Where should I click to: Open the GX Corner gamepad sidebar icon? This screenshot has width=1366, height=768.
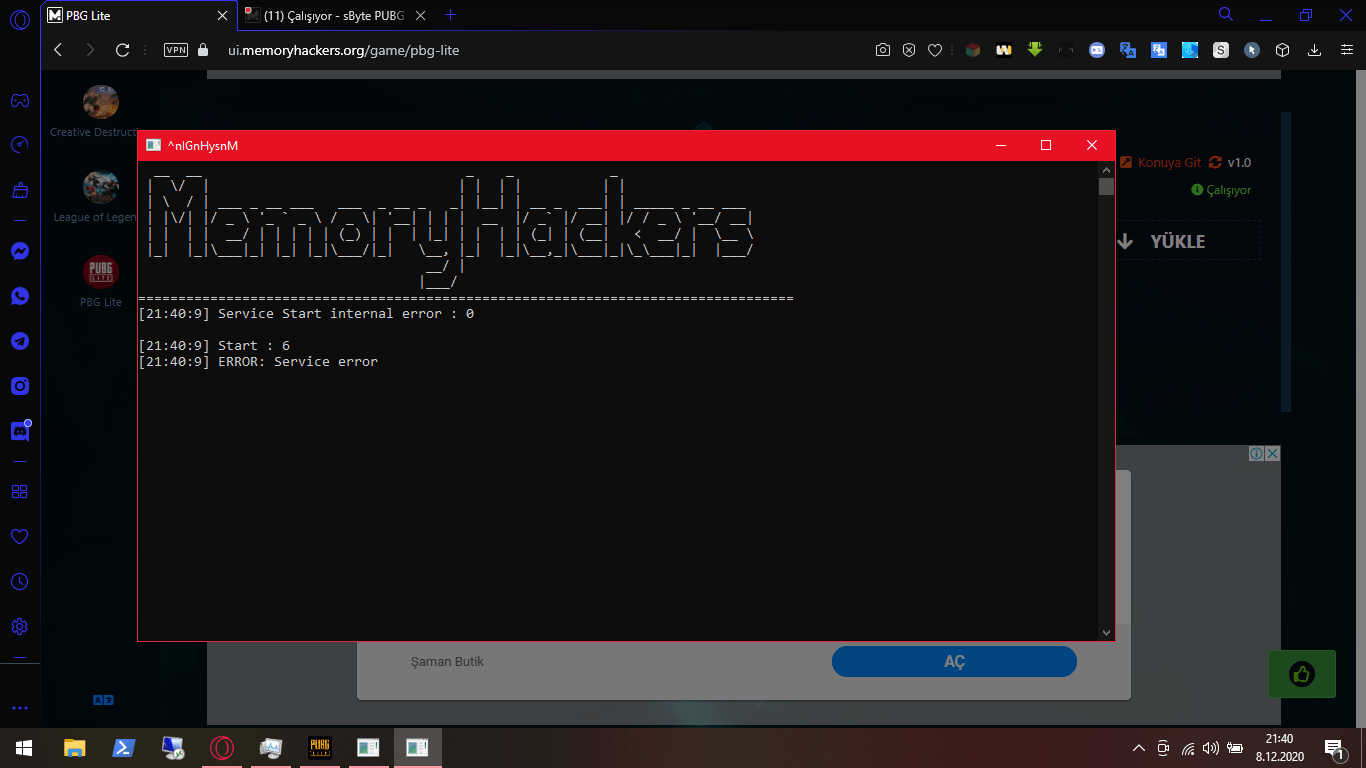coord(19,100)
